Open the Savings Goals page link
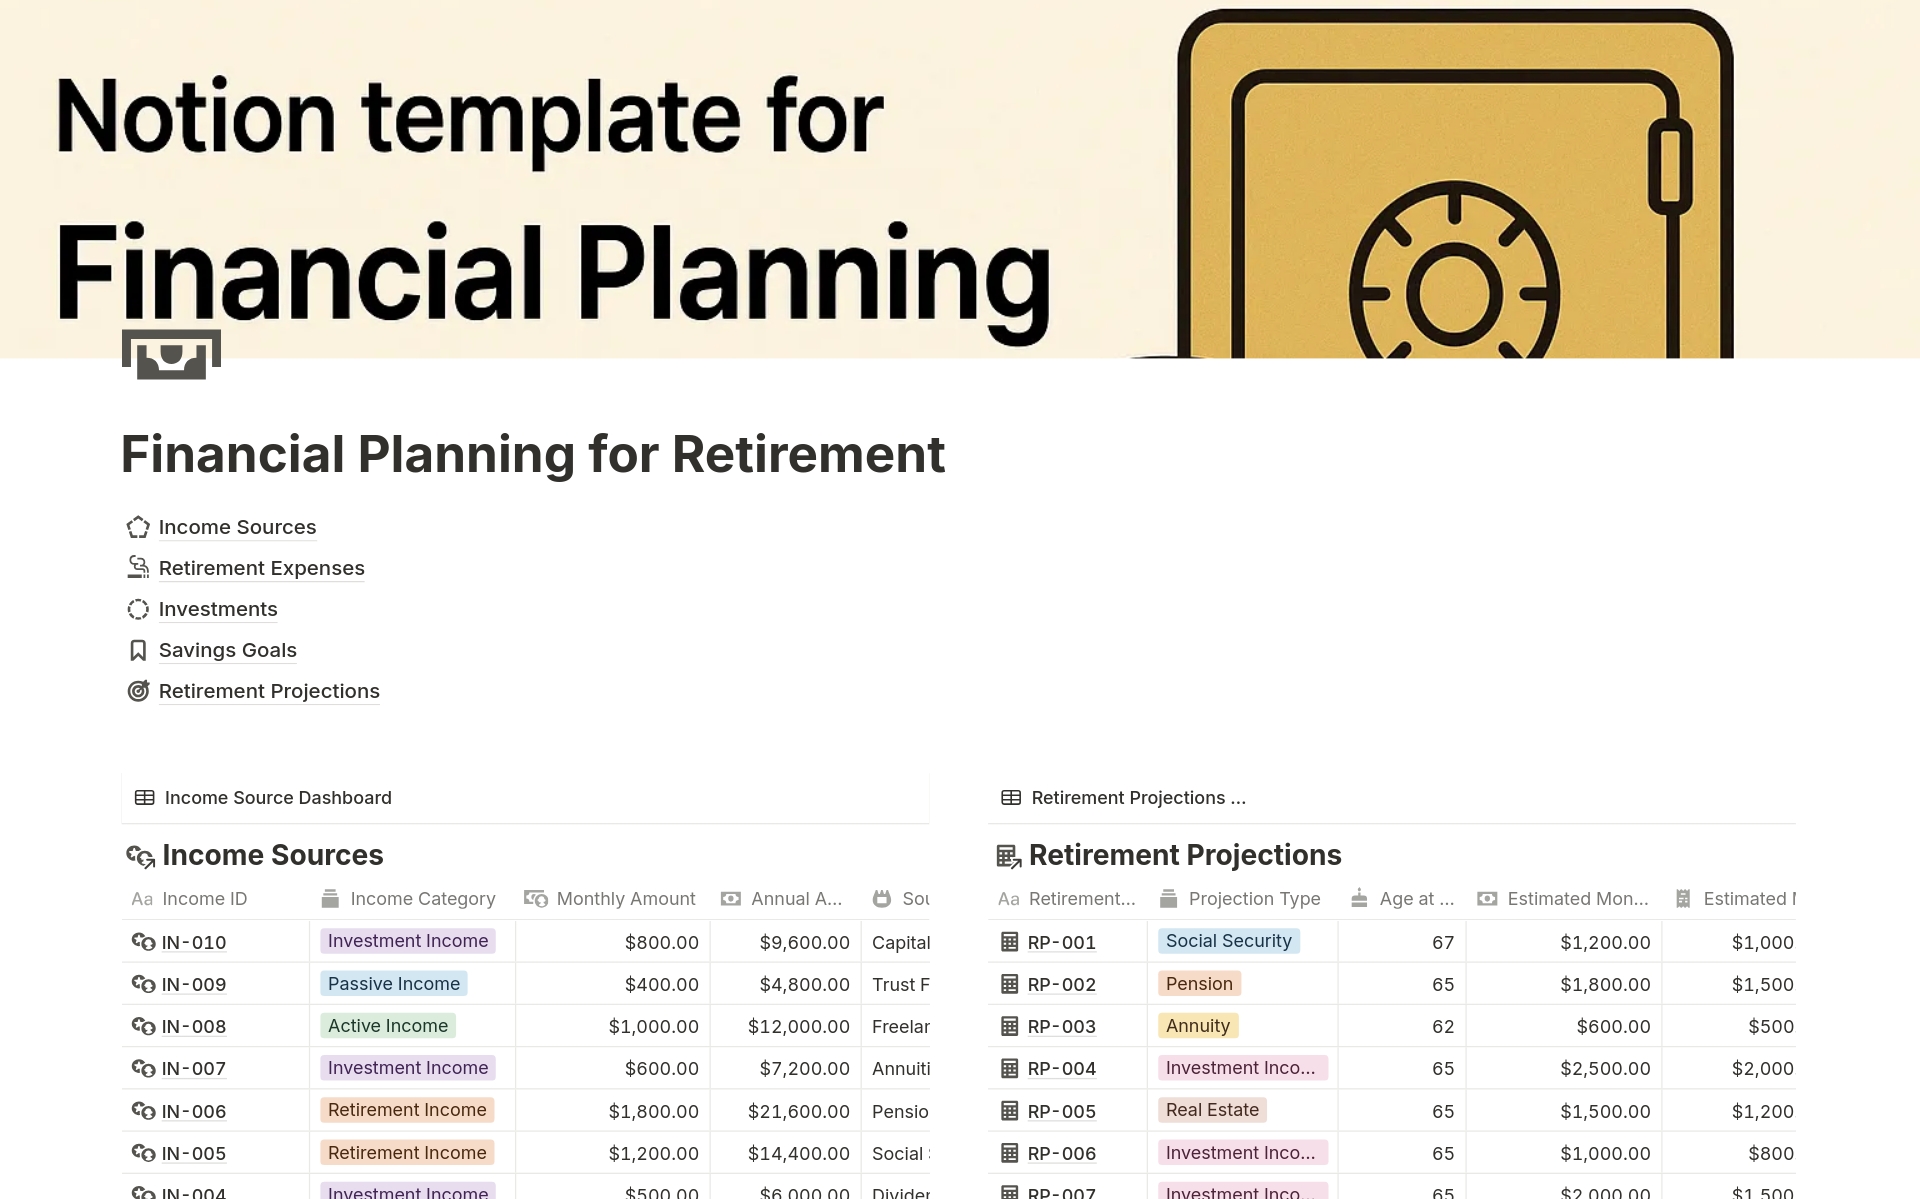 [x=227, y=650]
